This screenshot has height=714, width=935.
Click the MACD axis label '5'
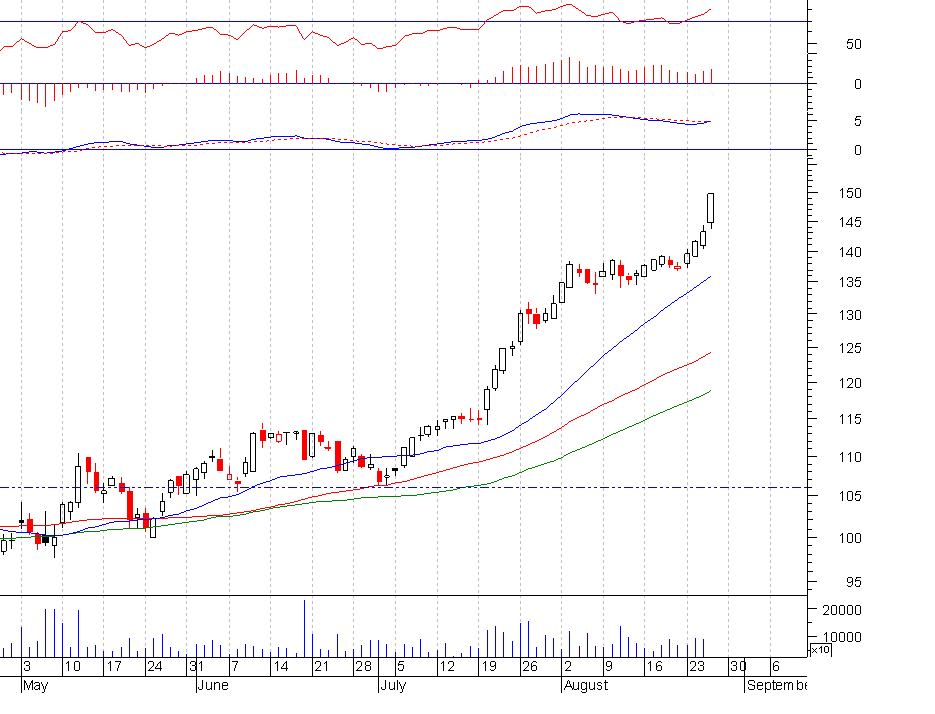857,122
